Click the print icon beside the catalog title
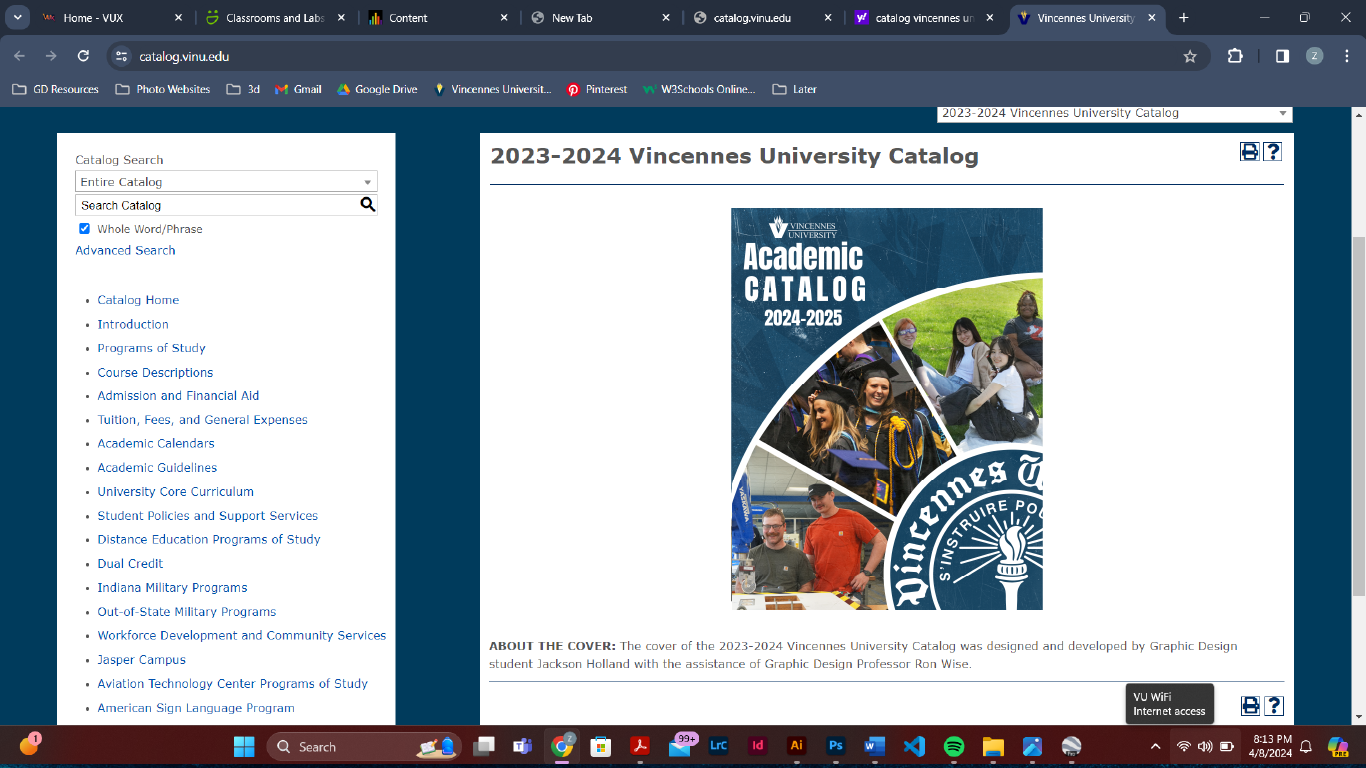1366x768 pixels. coord(1249,151)
